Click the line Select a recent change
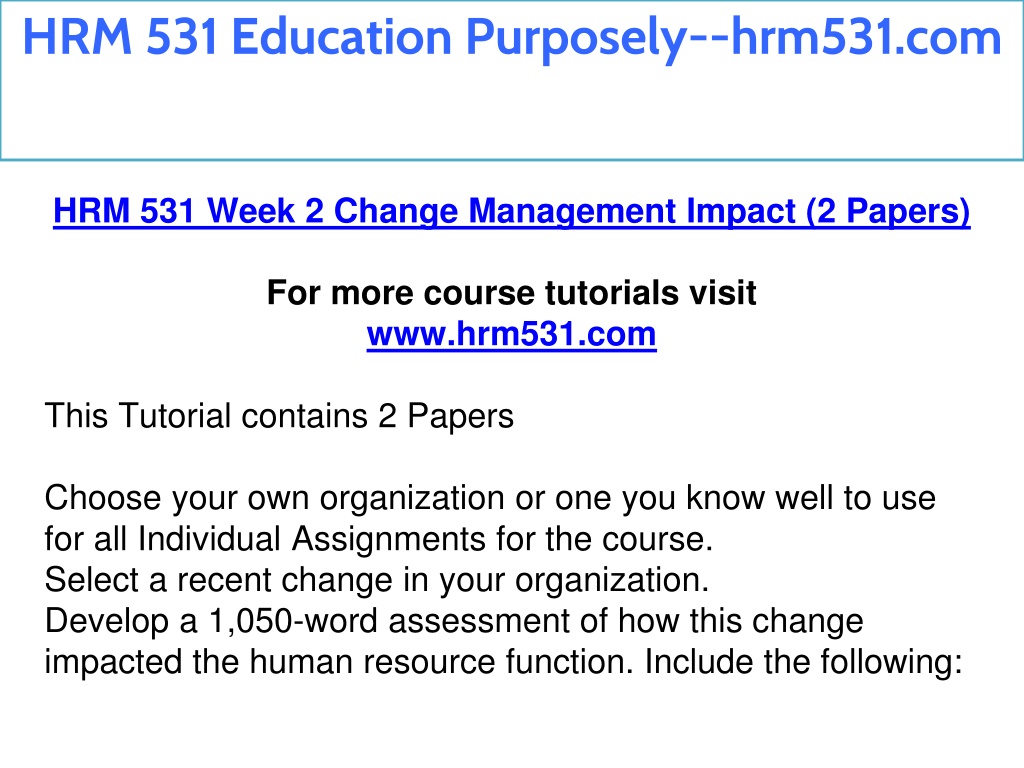 [x=377, y=580]
